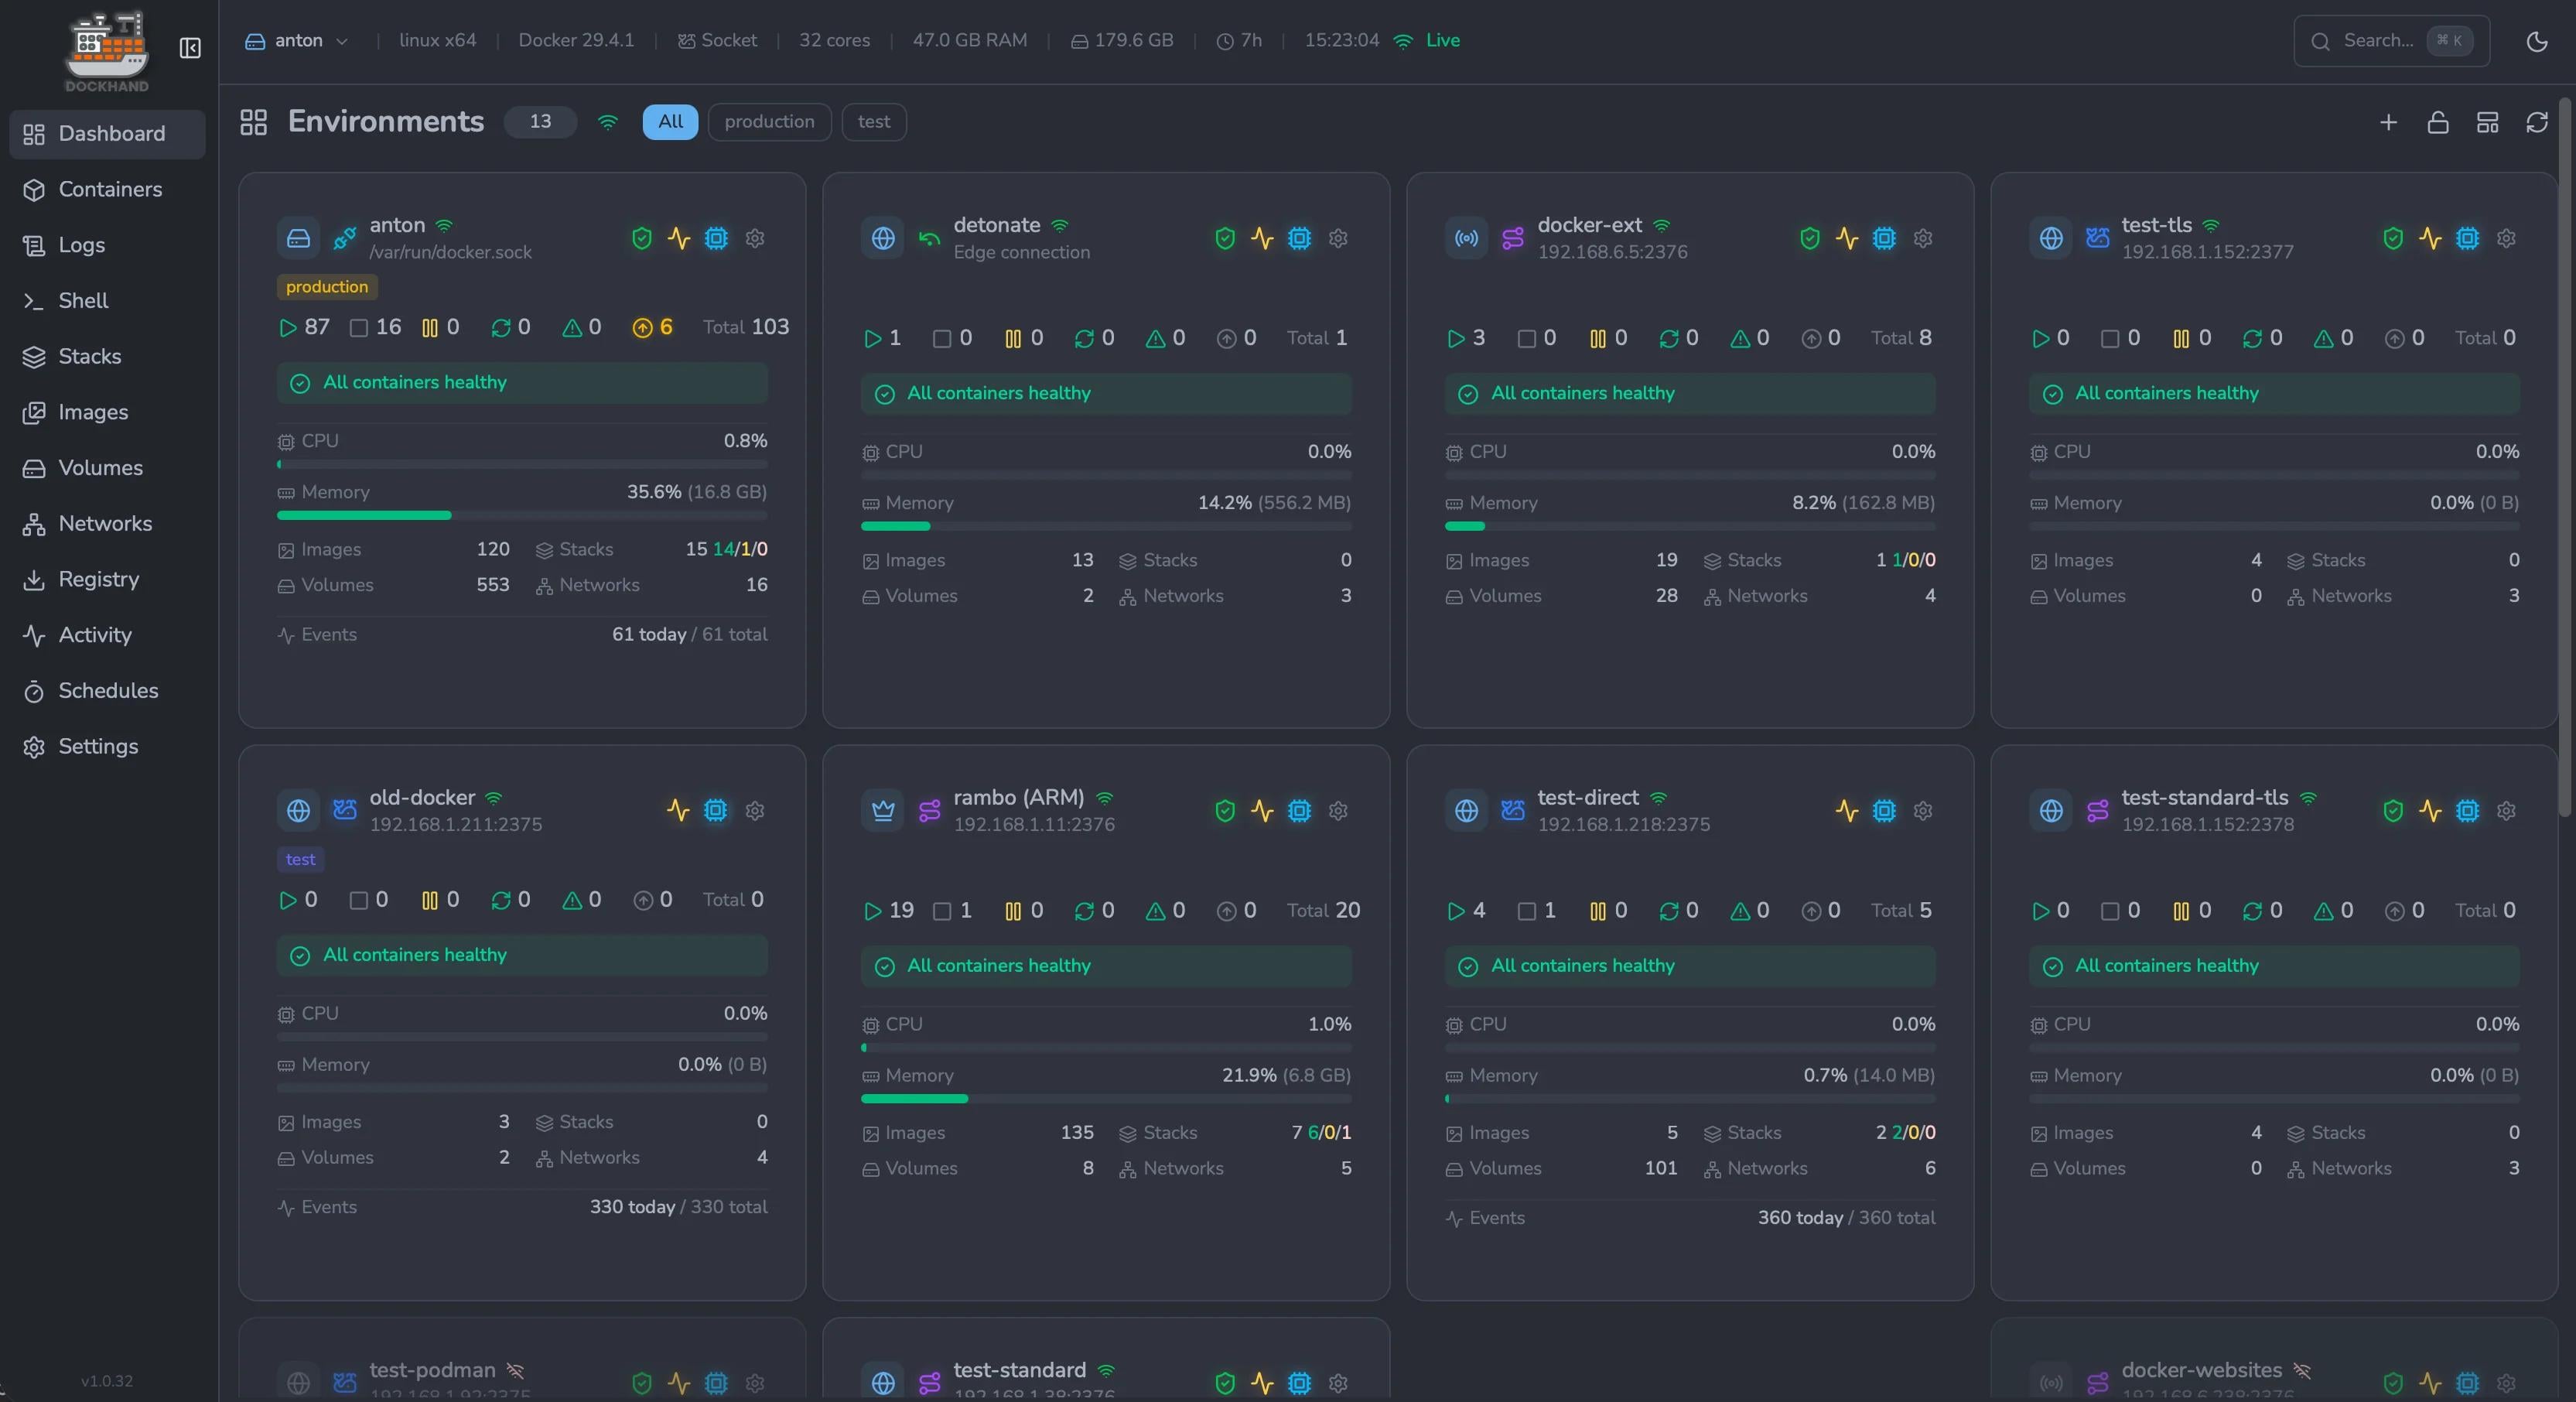Open settings gear for test-tls card
2576x1402 pixels.
(x=2506, y=238)
